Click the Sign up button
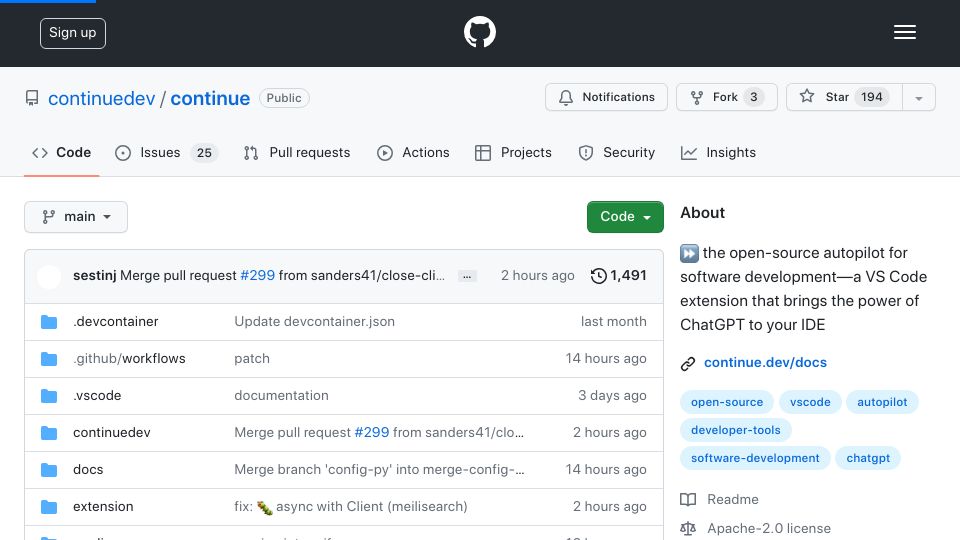The height and width of the screenshot is (540, 960). pos(73,33)
